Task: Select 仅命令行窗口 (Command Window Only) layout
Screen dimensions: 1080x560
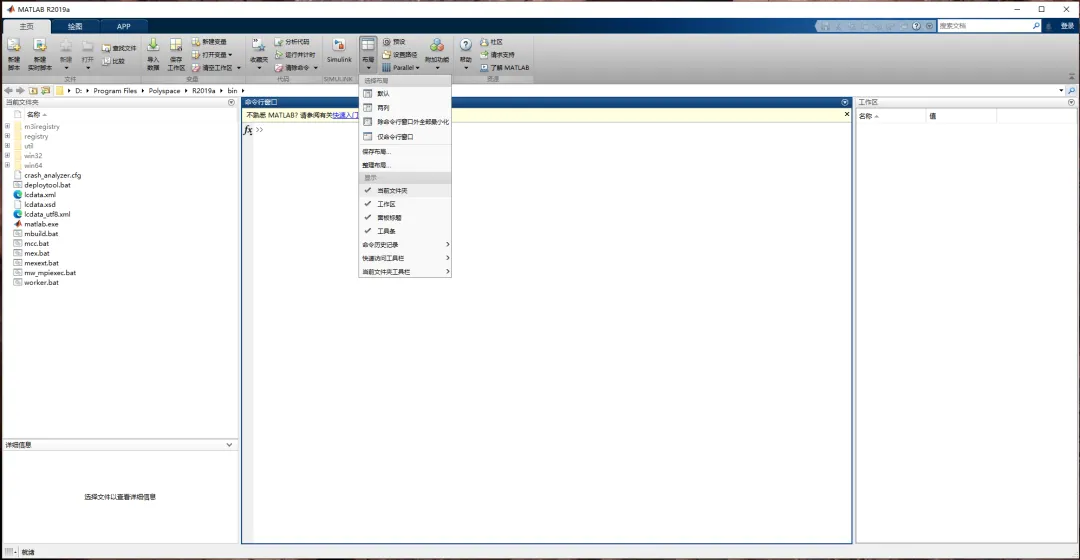Action: click(x=405, y=137)
